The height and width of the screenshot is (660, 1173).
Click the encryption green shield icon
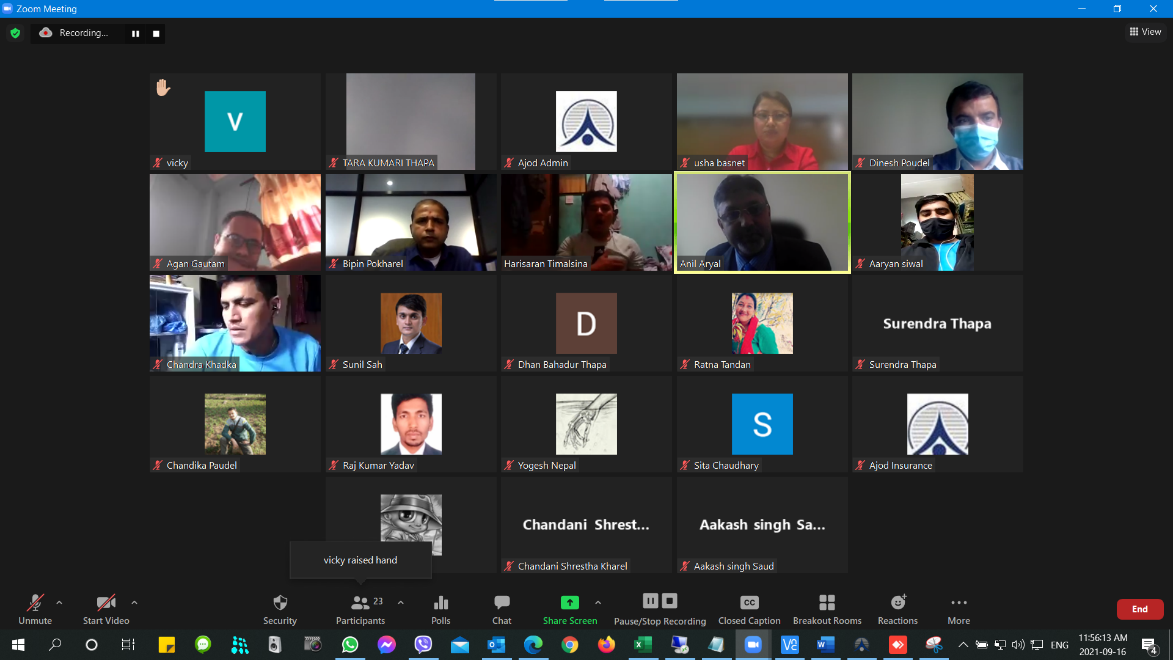(x=15, y=33)
